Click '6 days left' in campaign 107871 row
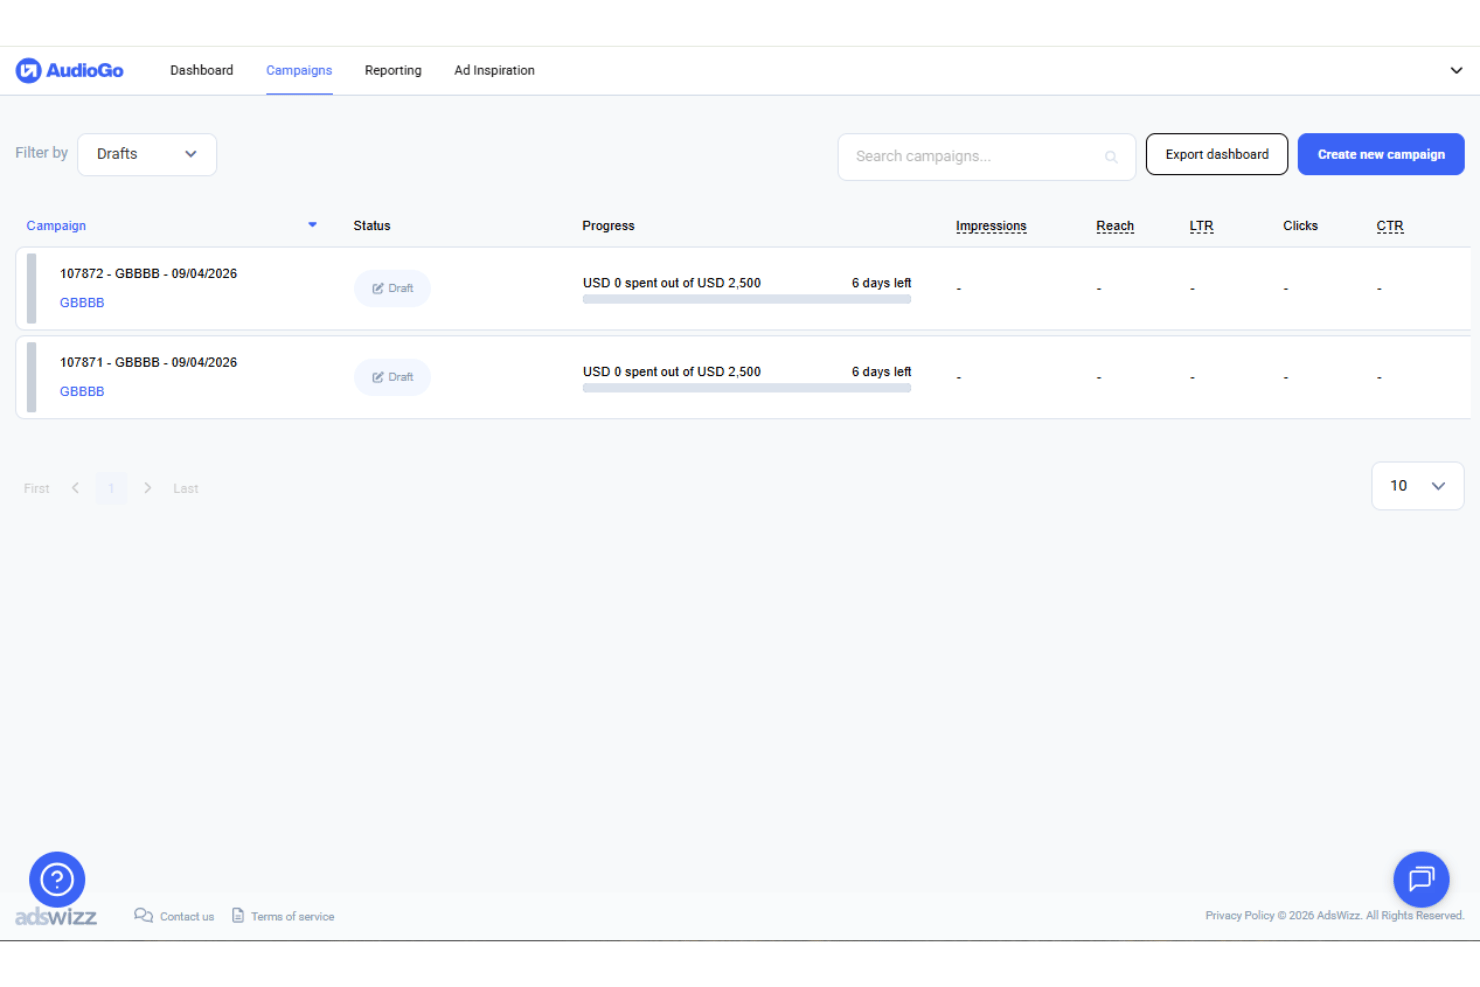The width and height of the screenshot is (1480, 987). (x=881, y=372)
